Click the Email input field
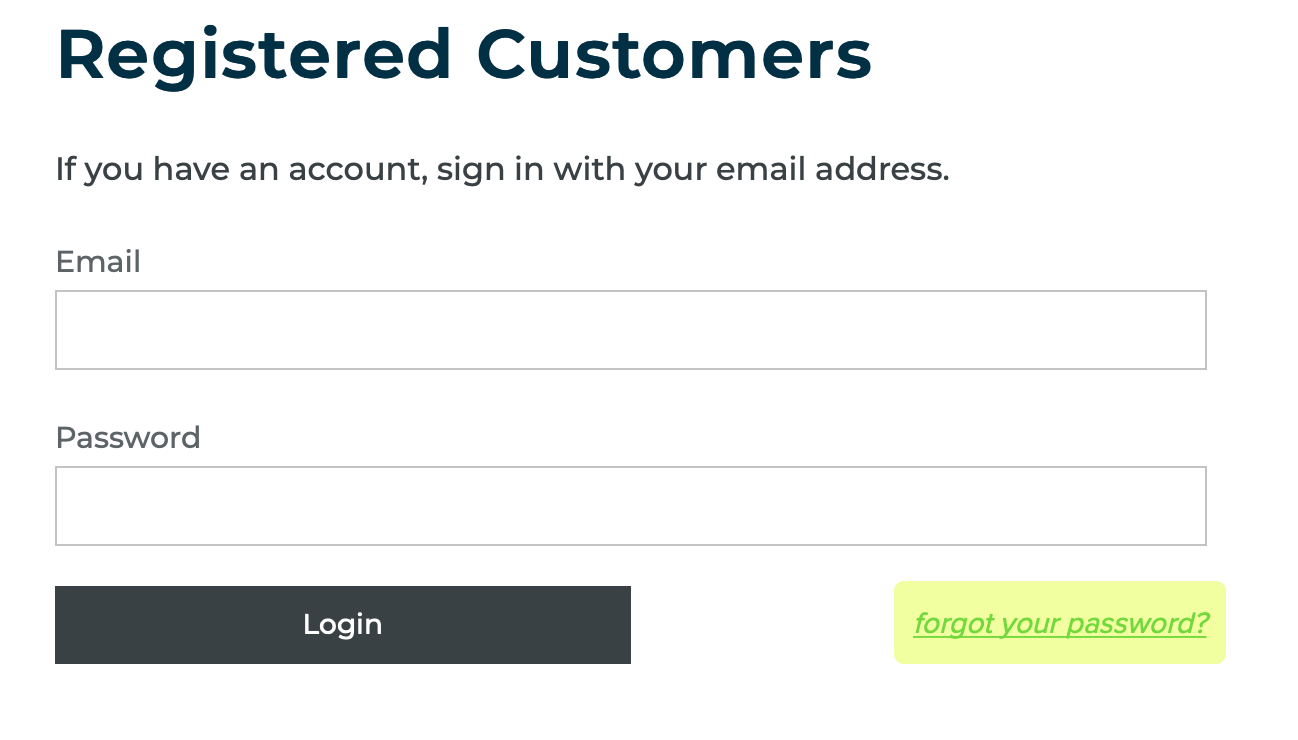Screen dimensions: 1298x740 pyautogui.click(x=630, y=330)
